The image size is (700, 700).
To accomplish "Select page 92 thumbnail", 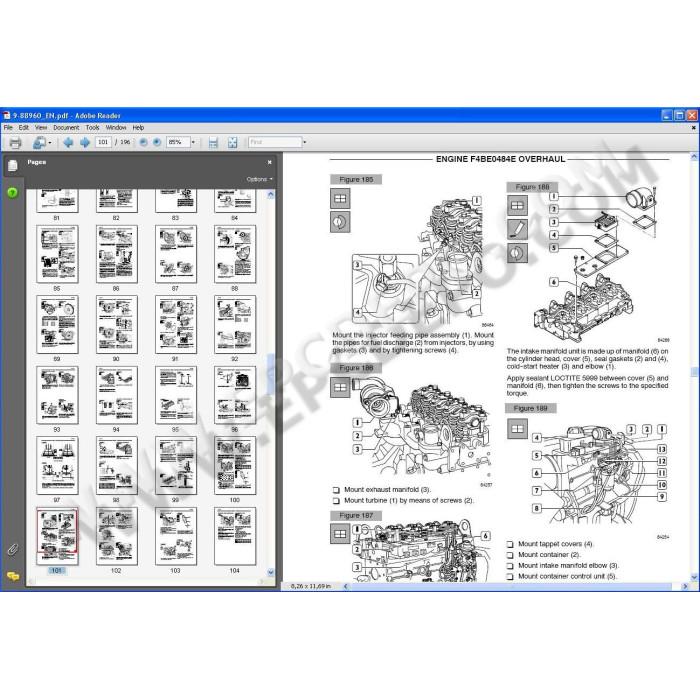I will click(x=235, y=325).
